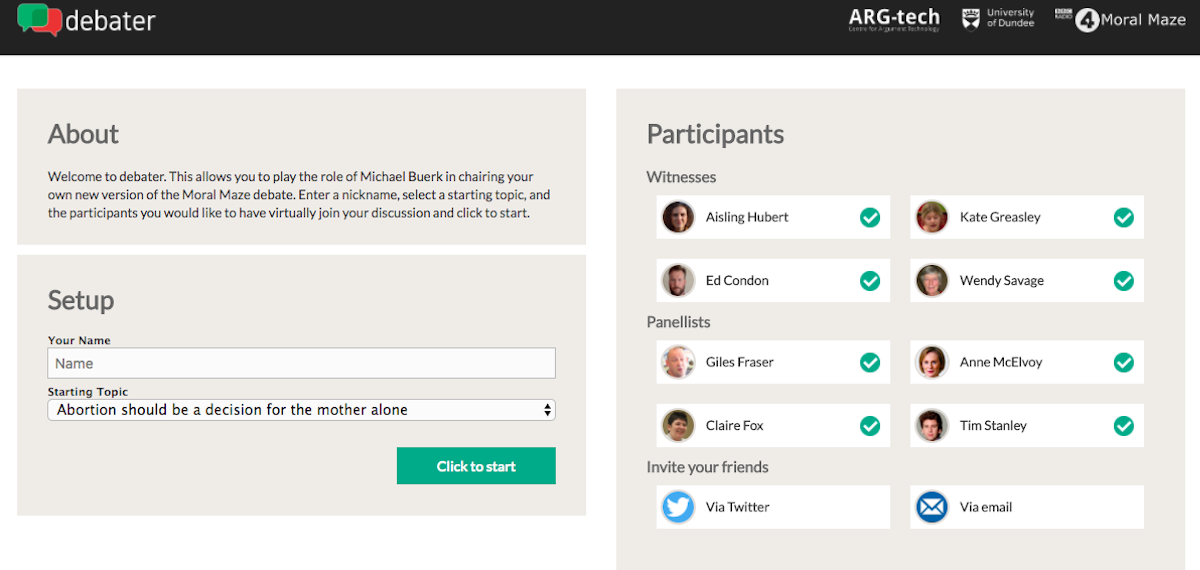Toggle Wendy Savage's green checkmark

click(x=1124, y=281)
